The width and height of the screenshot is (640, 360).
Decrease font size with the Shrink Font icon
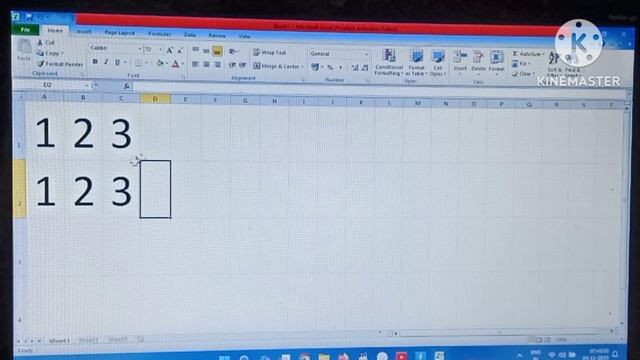click(180, 51)
